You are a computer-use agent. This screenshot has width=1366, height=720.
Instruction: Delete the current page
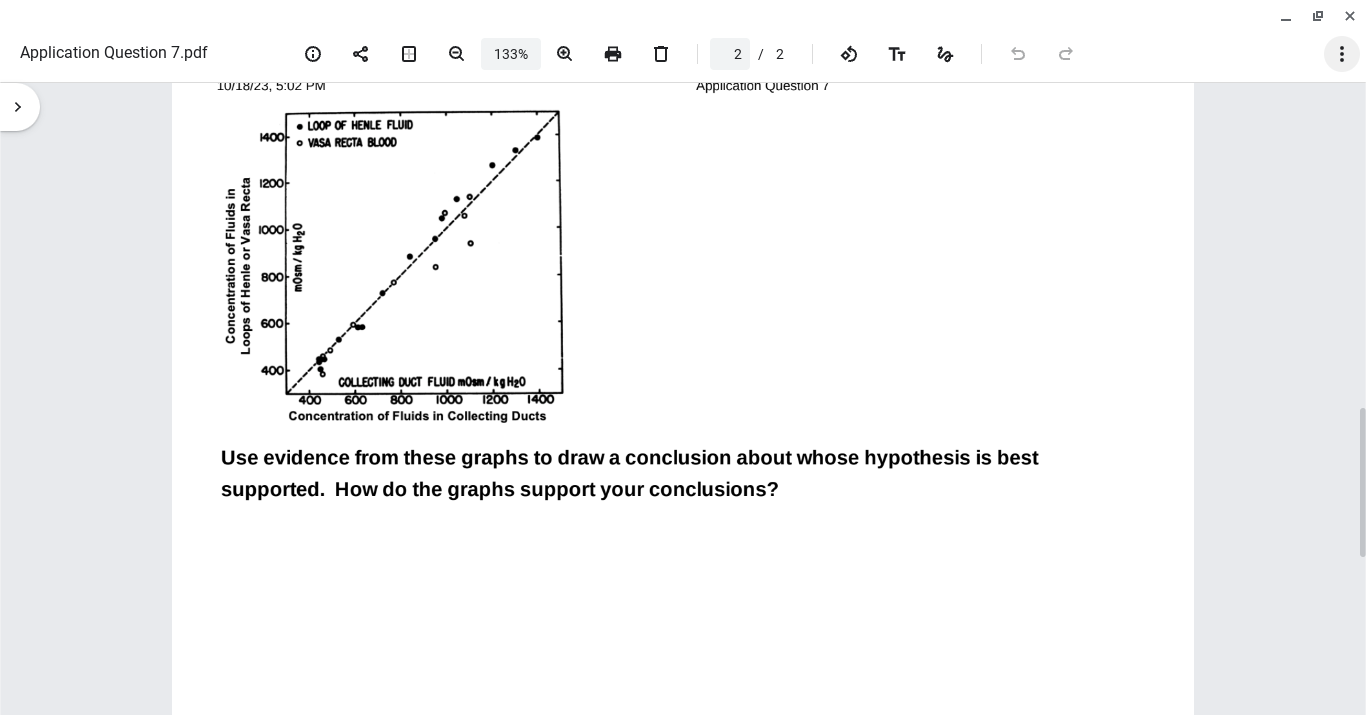click(x=661, y=54)
